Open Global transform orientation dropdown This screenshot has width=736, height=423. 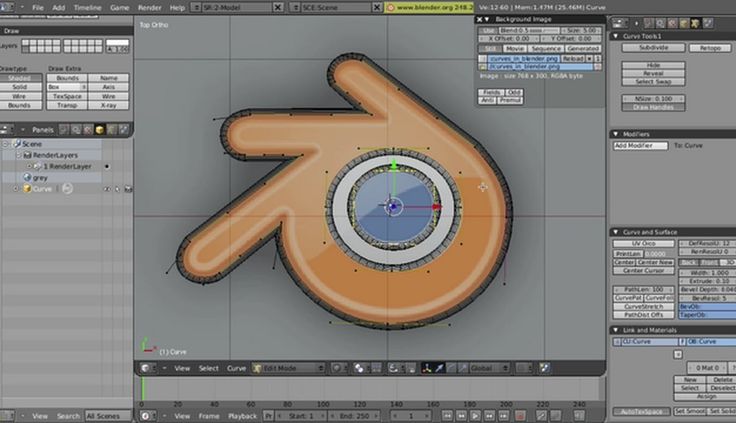click(489, 368)
